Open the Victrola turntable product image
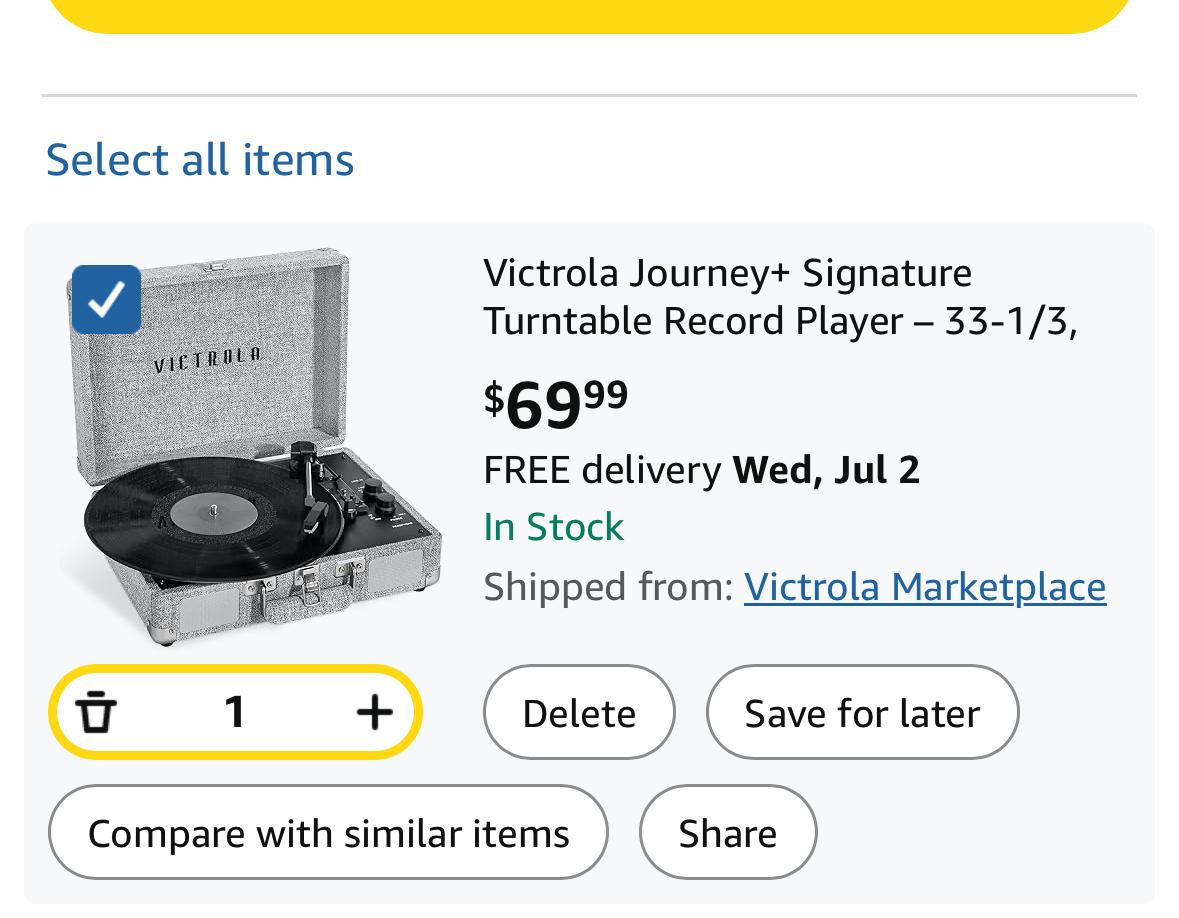Screen dimensions: 1179x918 pyautogui.click(x=250, y=450)
